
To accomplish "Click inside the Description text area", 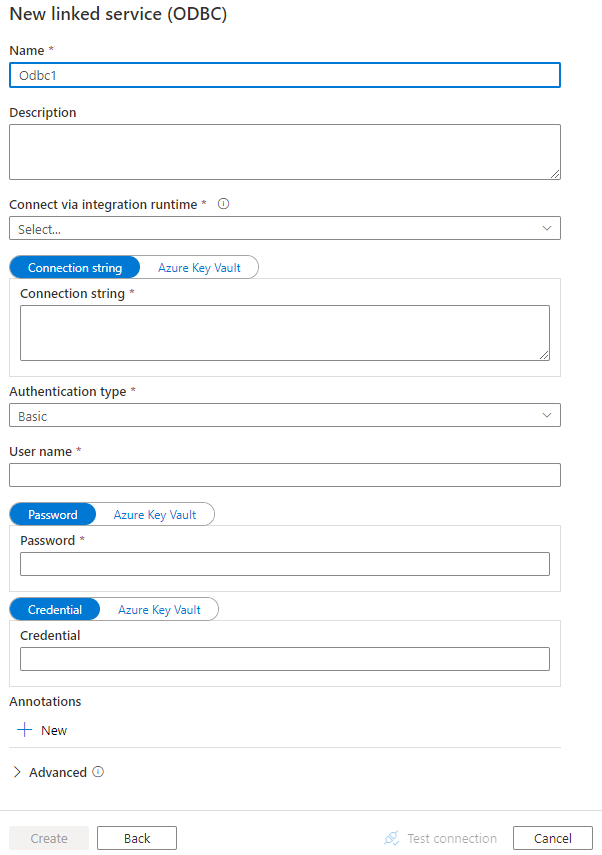I will [x=284, y=150].
